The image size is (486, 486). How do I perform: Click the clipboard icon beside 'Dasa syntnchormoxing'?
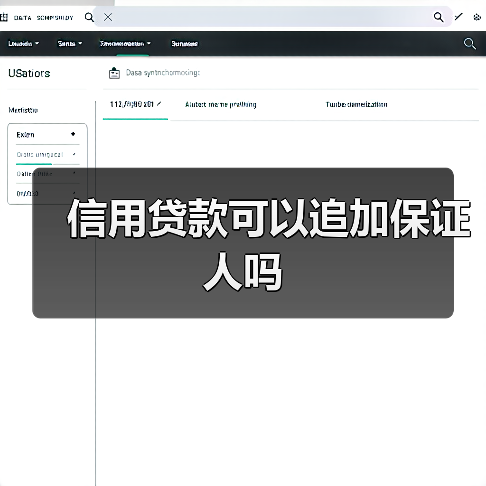pyautogui.click(x=114, y=73)
